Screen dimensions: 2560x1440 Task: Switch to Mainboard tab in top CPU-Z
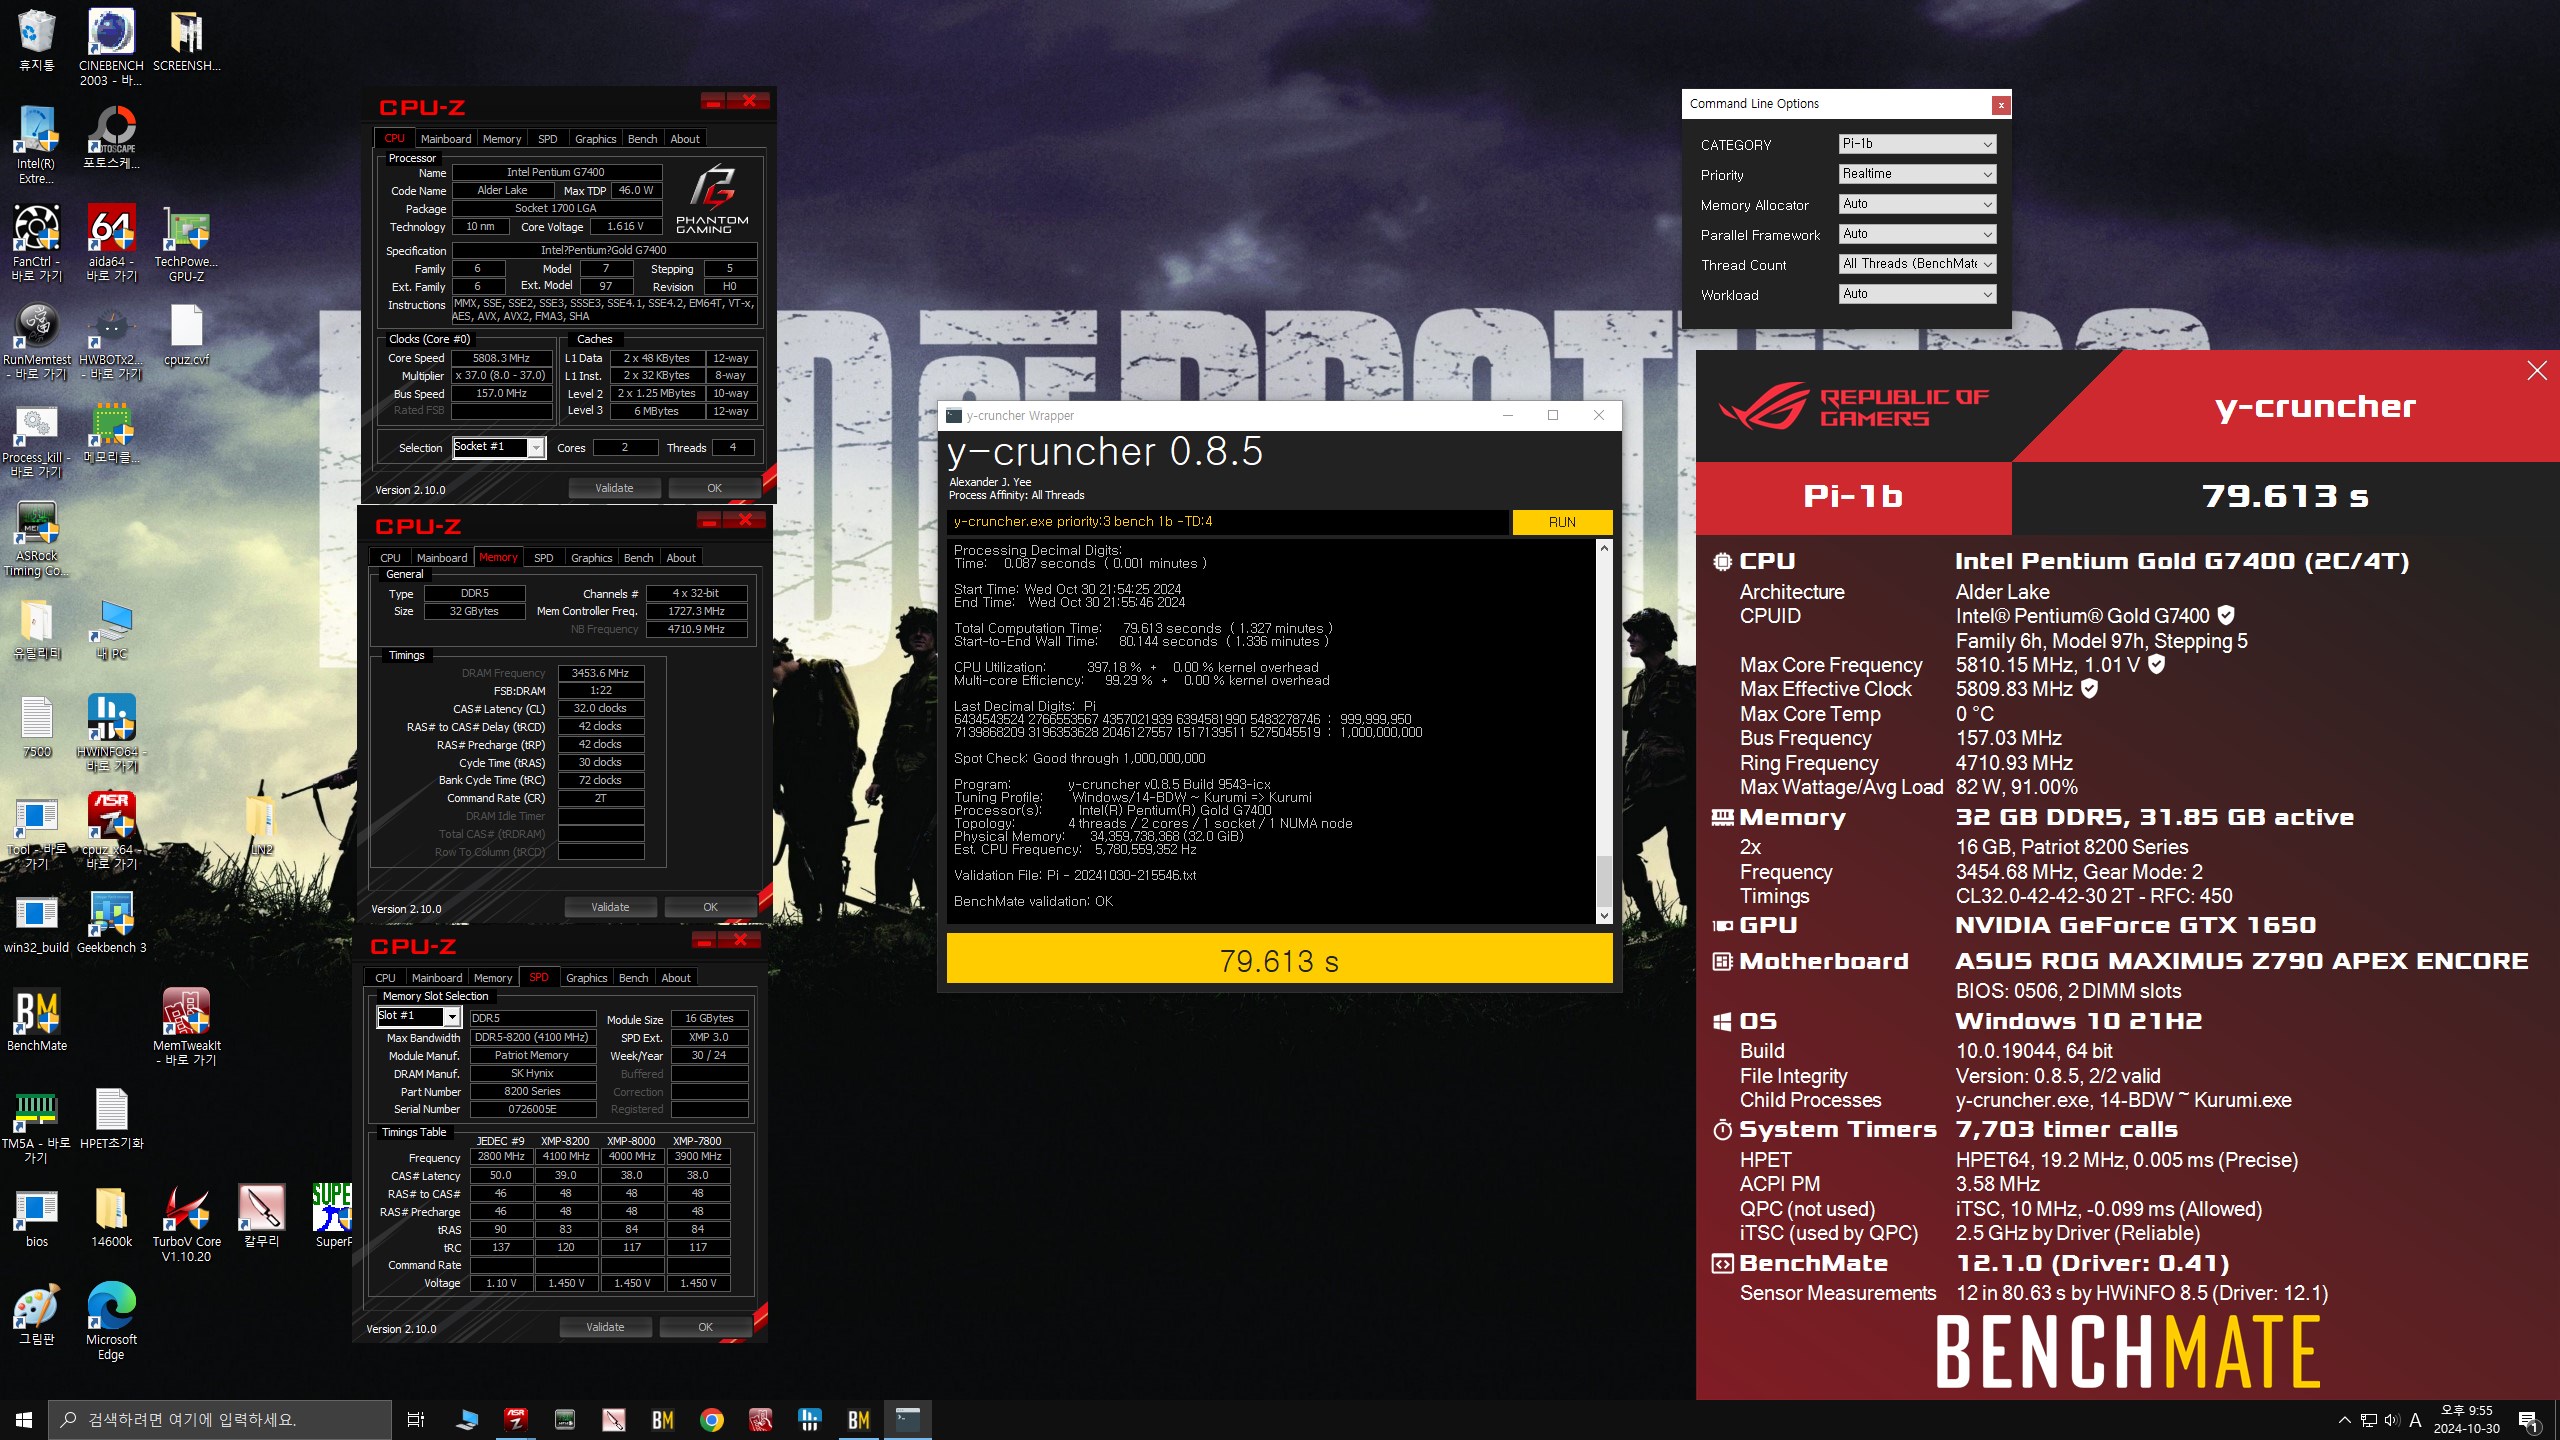[x=445, y=139]
